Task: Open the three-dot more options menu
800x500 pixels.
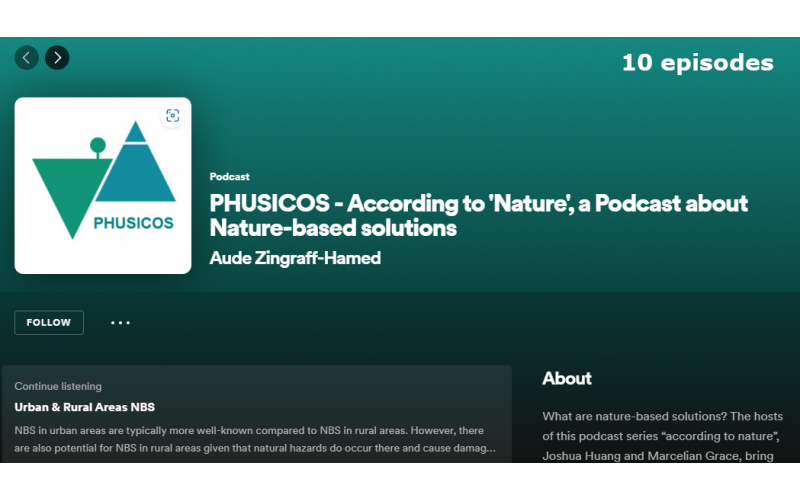Action: (120, 322)
